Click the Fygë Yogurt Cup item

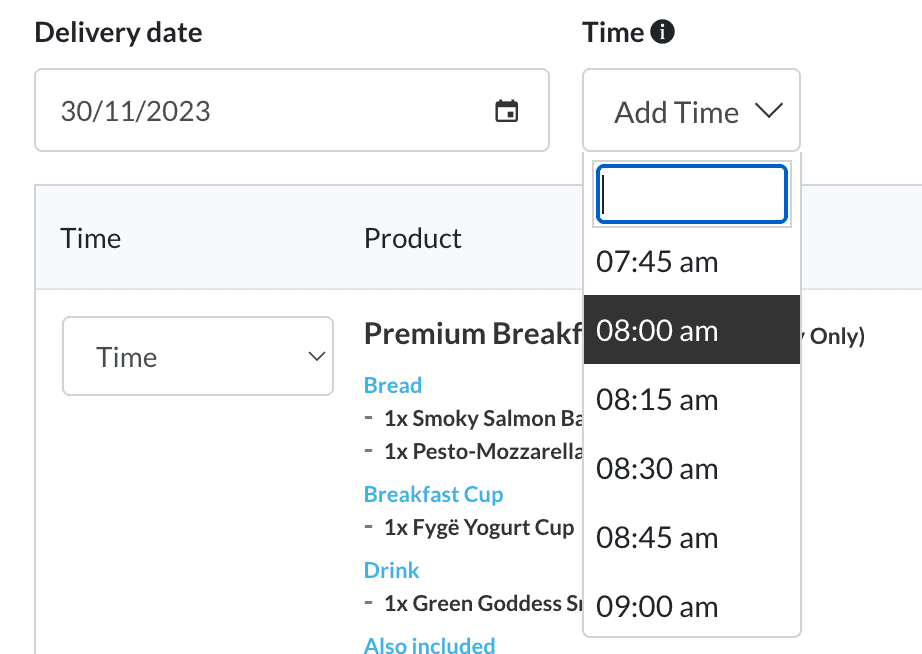pyautogui.click(x=493, y=527)
